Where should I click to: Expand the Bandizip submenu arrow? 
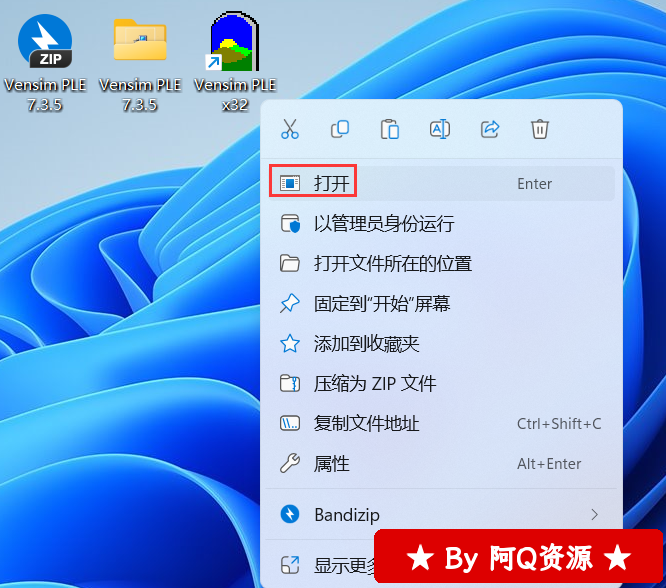[x=595, y=514]
